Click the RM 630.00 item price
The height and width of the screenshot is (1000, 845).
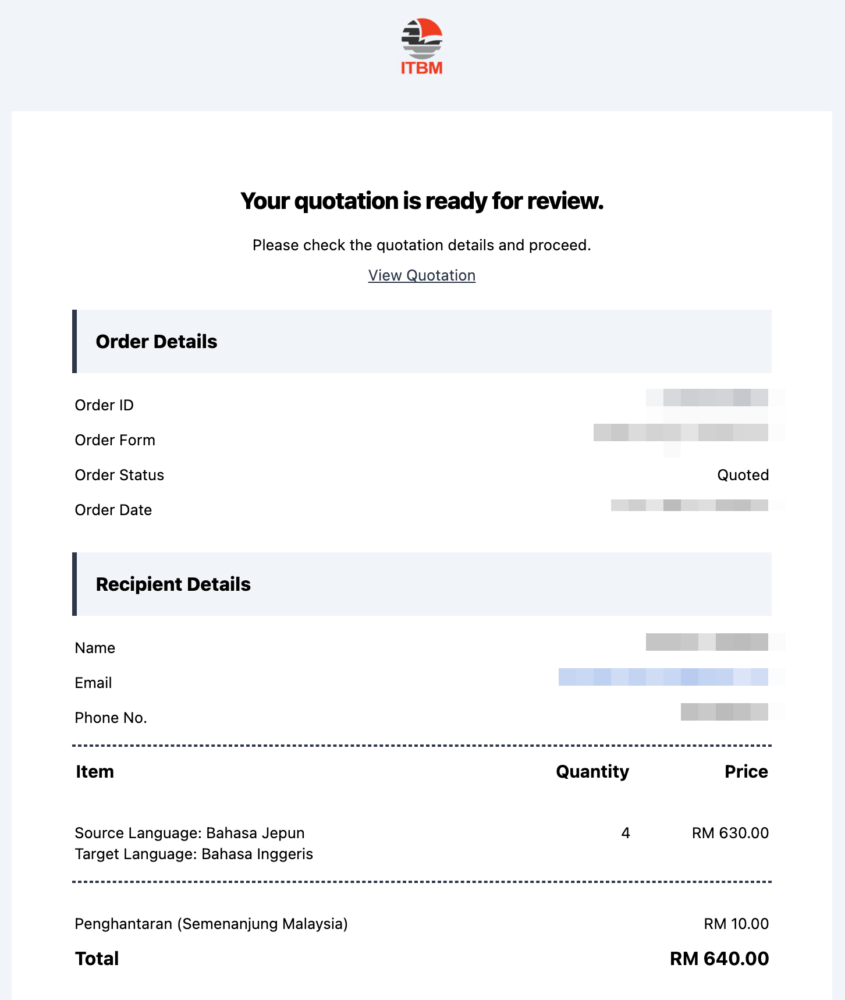(x=730, y=833)
